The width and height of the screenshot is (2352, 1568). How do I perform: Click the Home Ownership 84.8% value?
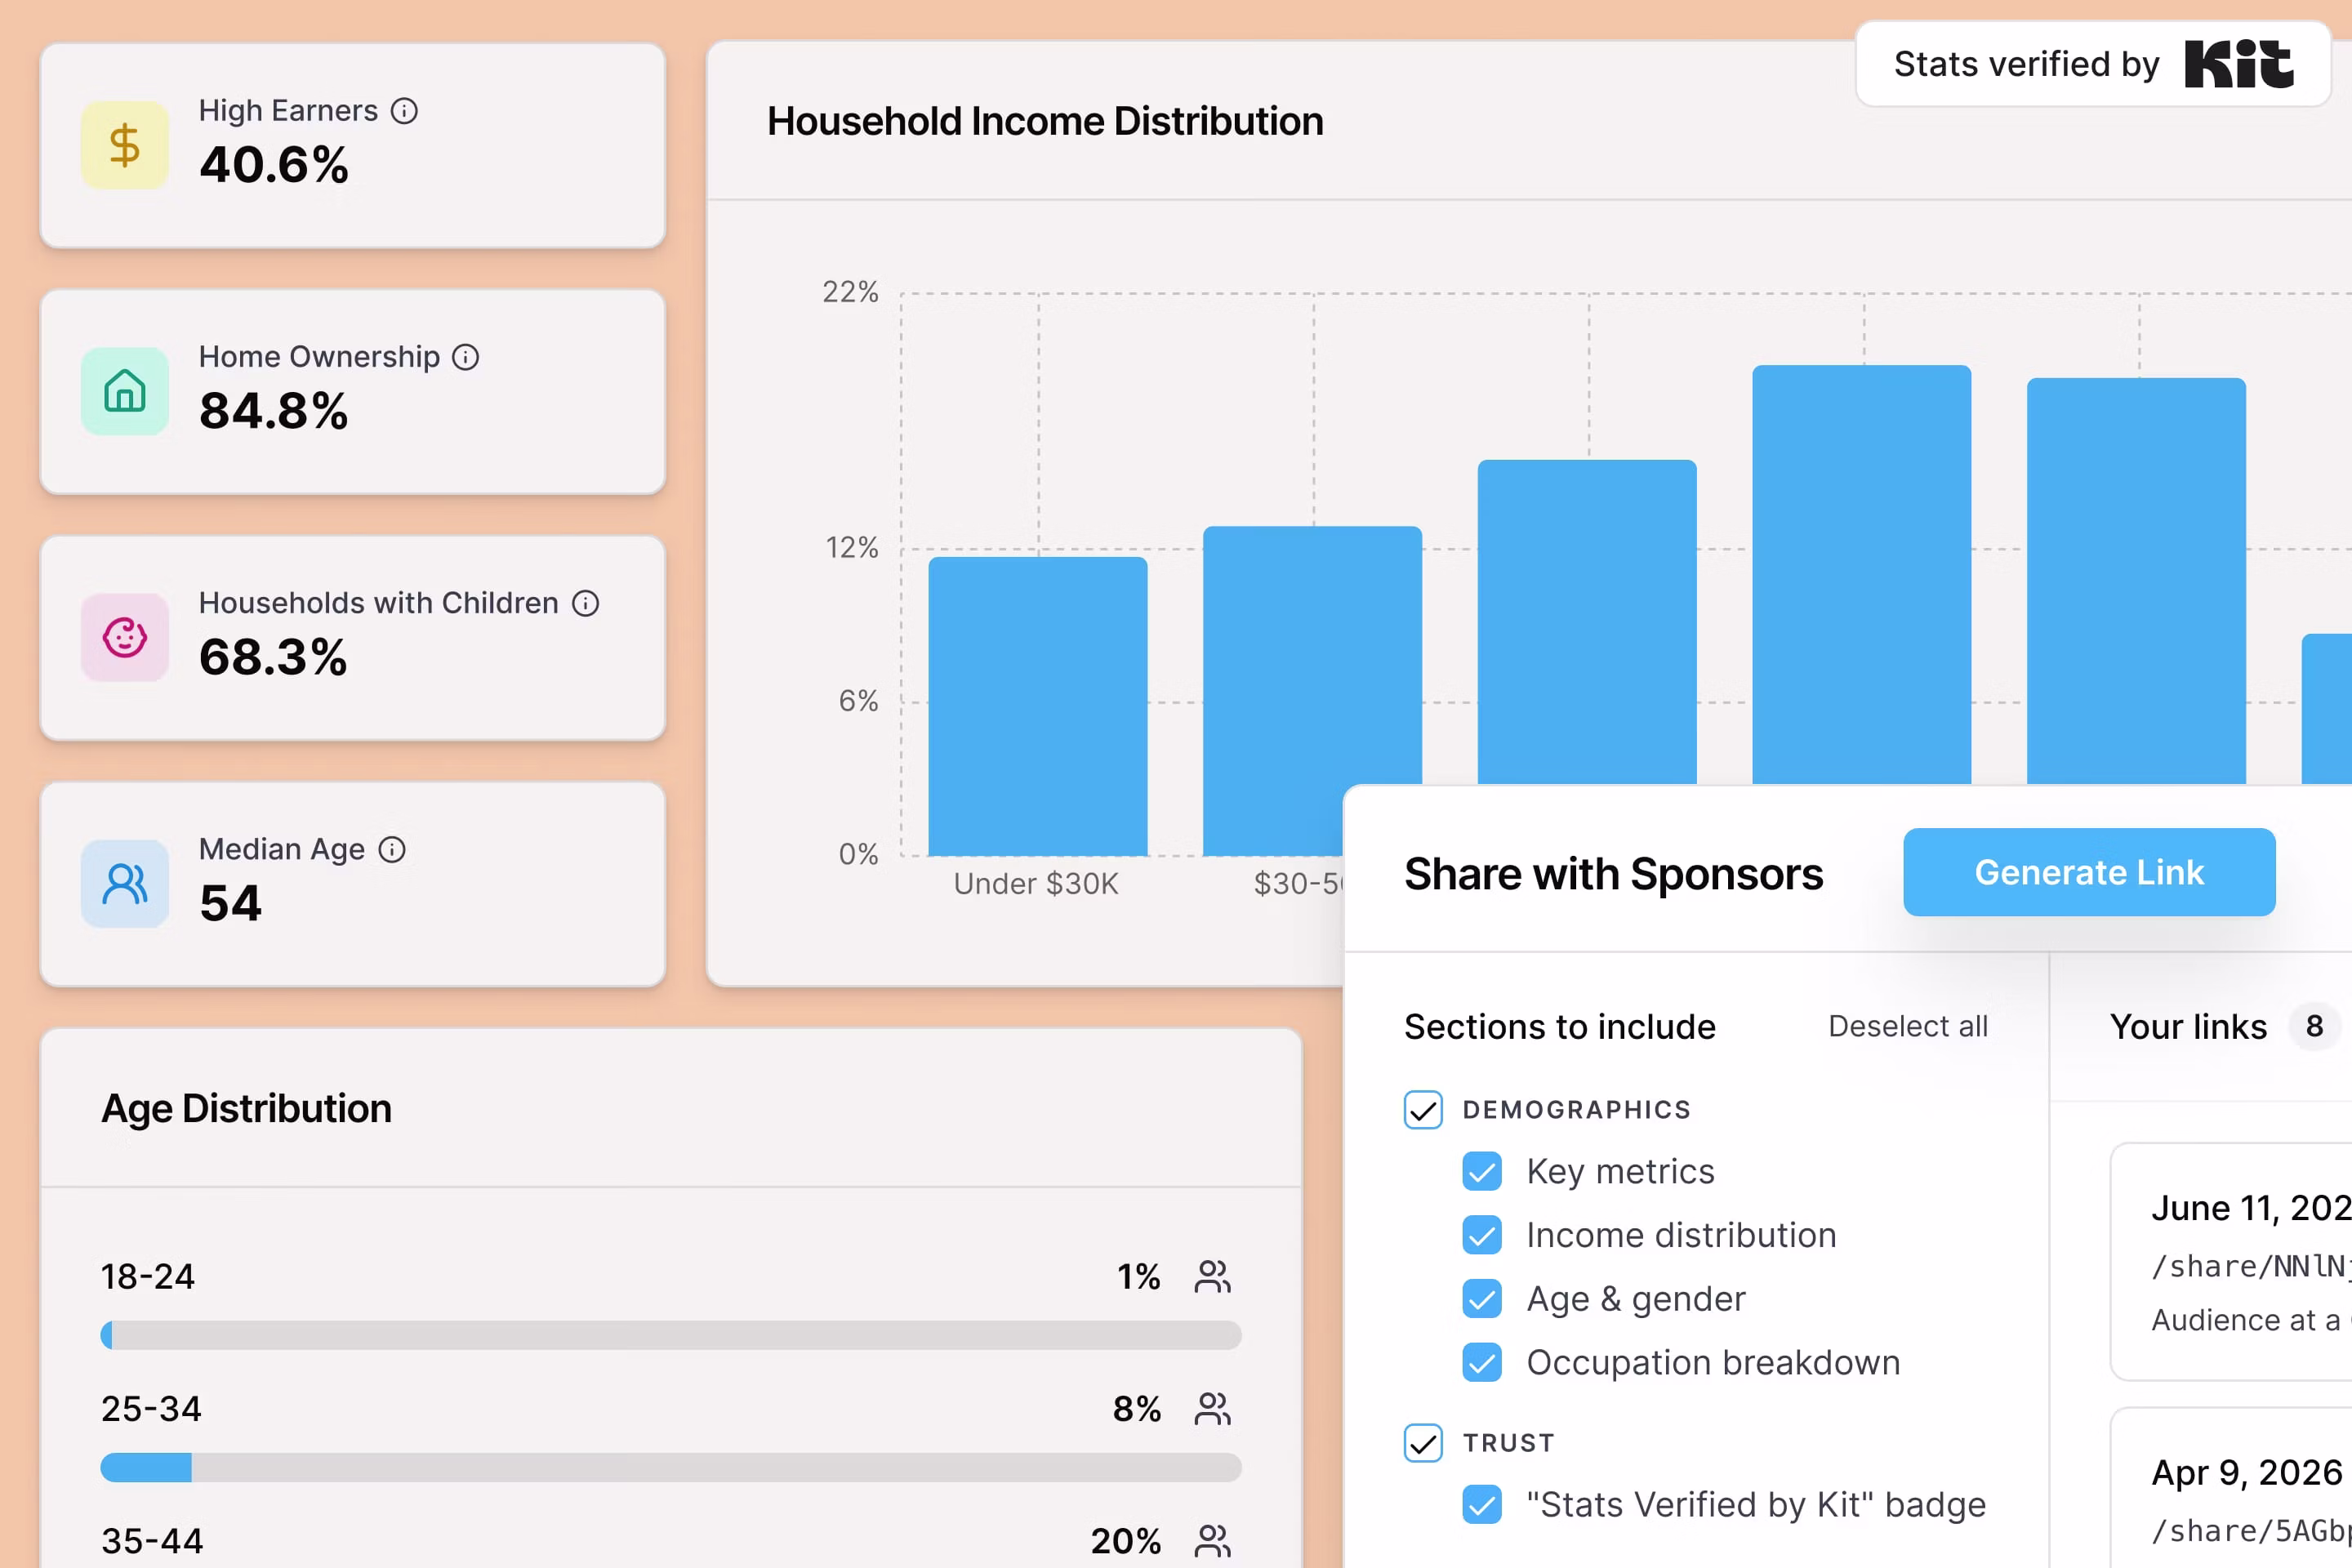tap(274, 411)
